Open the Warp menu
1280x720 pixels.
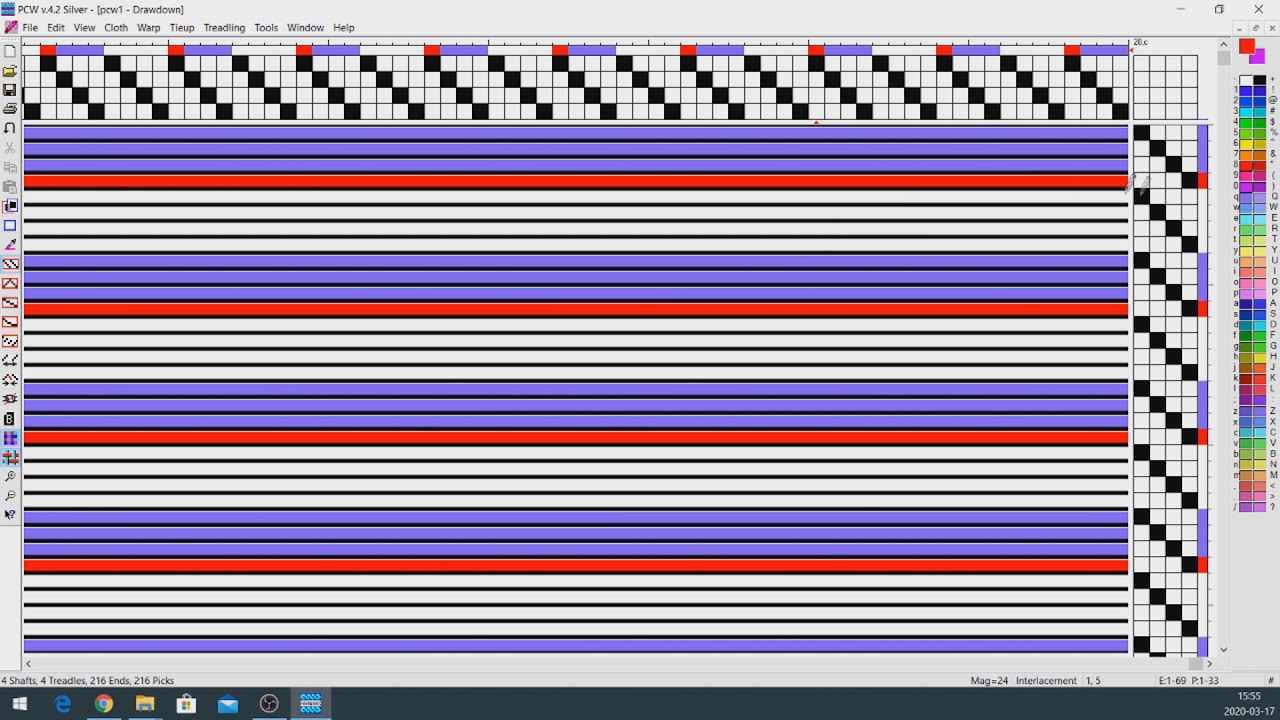click(149, 28)
